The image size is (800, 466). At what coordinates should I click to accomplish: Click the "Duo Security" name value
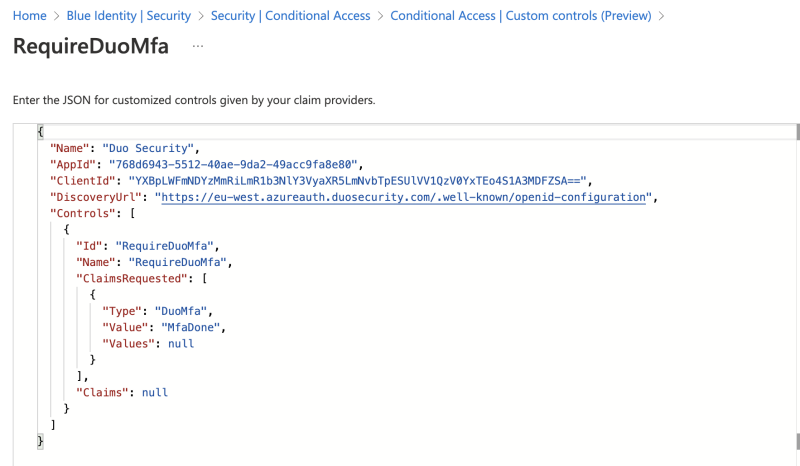[148, 148]
